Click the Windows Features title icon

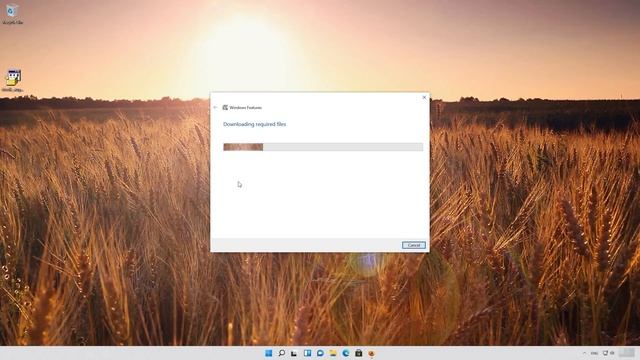(x=225, y=107)
